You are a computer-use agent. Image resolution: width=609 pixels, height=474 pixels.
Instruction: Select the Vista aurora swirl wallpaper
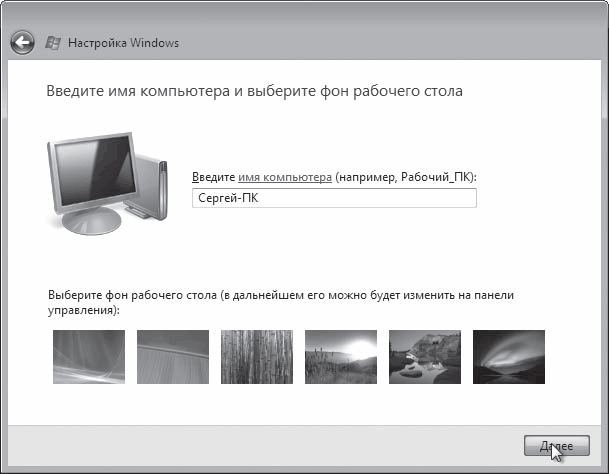pos(89,357)
